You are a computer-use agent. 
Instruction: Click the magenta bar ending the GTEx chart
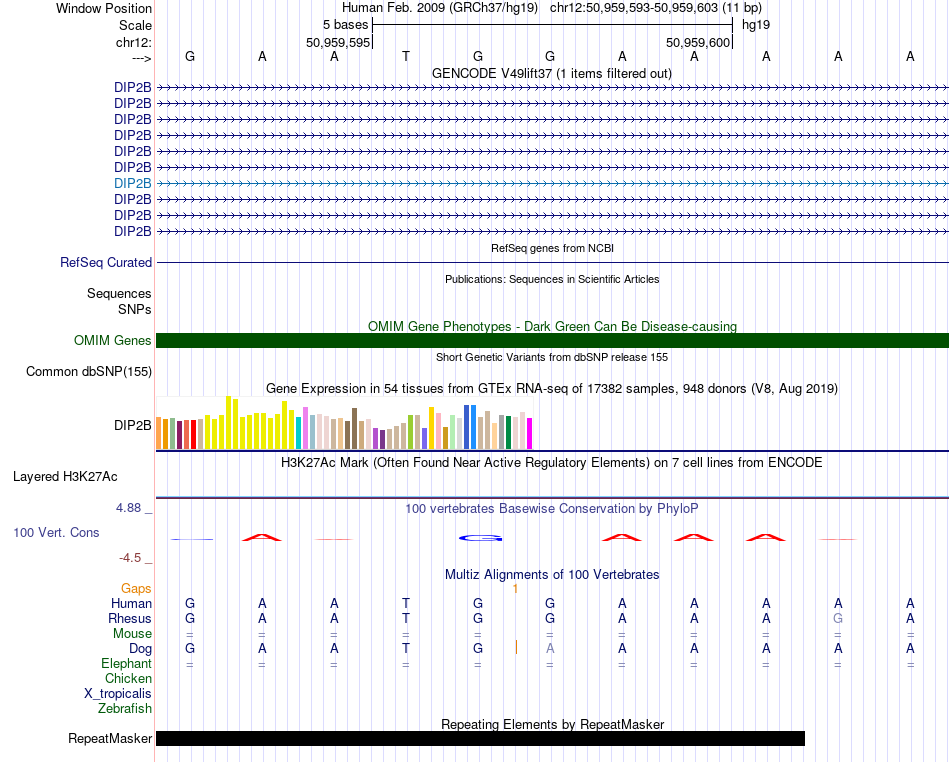coord(530,434)
